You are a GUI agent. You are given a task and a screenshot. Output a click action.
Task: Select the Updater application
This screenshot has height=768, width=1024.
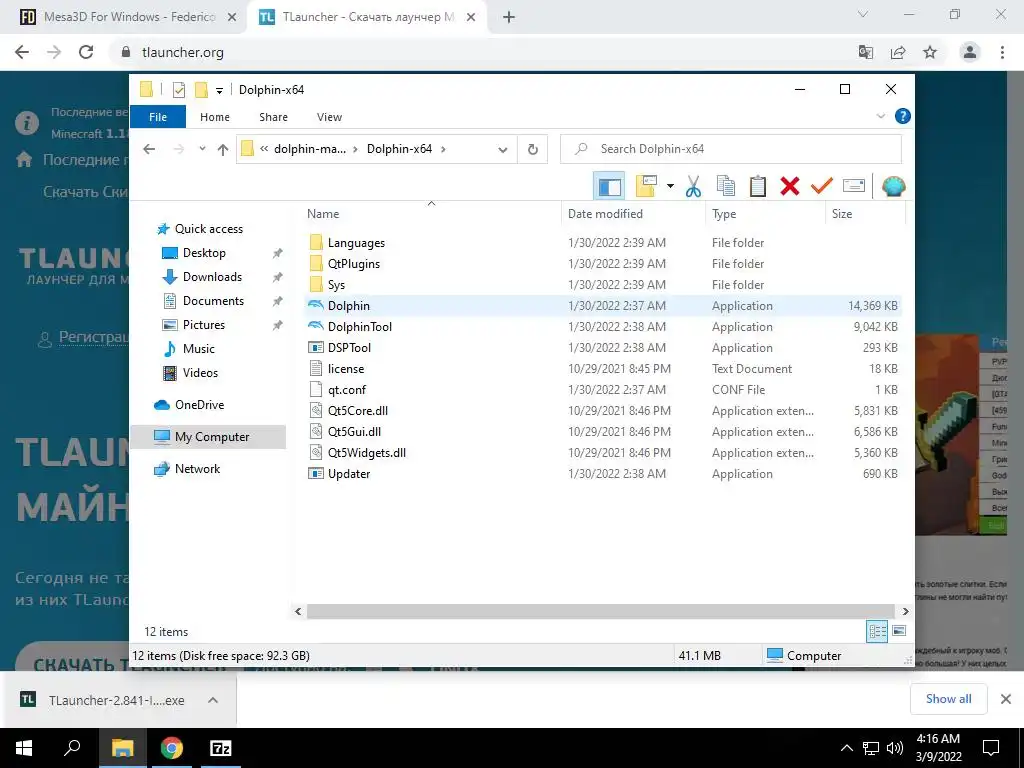603,473
